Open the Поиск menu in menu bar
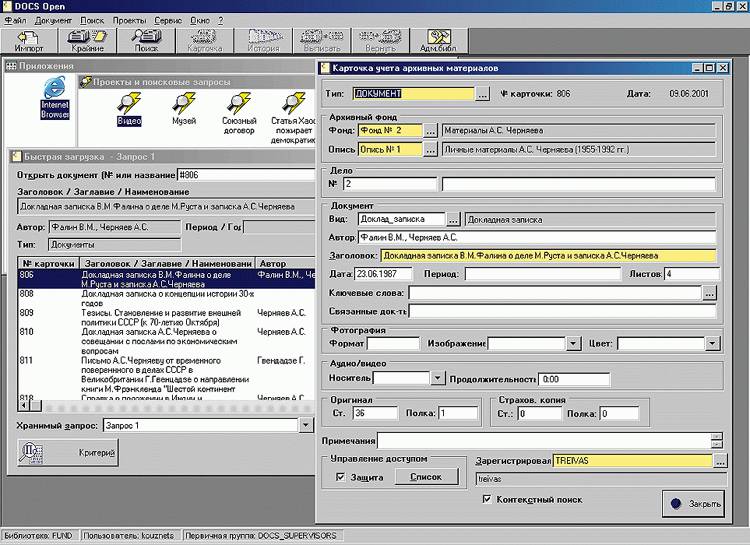 click(92, 21)
